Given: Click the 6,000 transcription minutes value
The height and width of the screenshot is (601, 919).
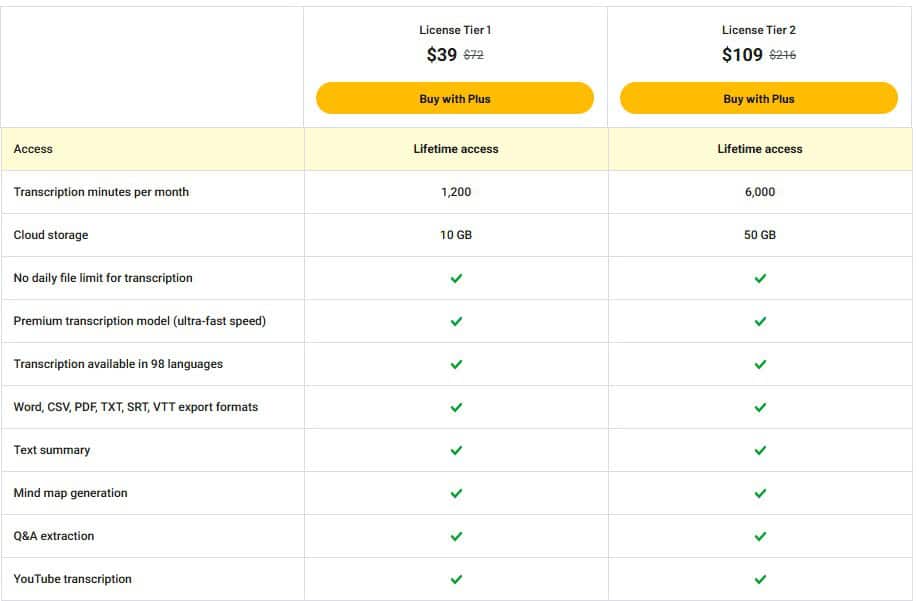Looking at the screenshot, I should pos(760,192).
